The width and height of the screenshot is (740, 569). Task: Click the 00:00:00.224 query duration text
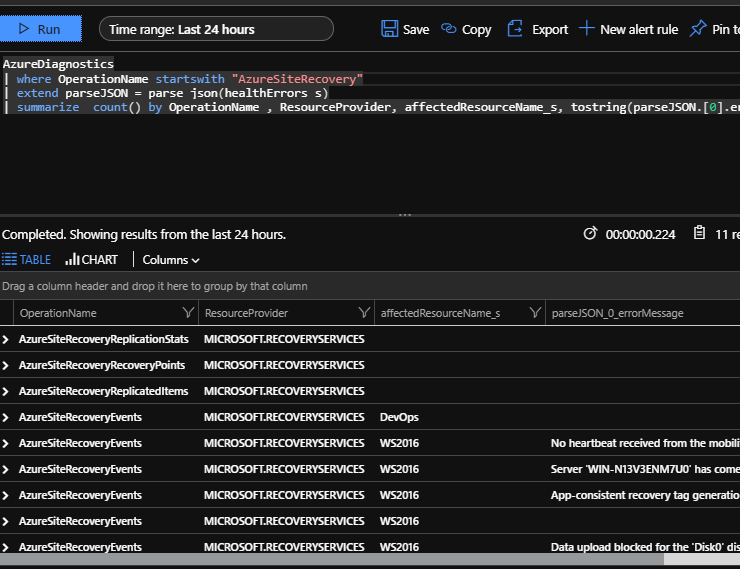point(640,234)
